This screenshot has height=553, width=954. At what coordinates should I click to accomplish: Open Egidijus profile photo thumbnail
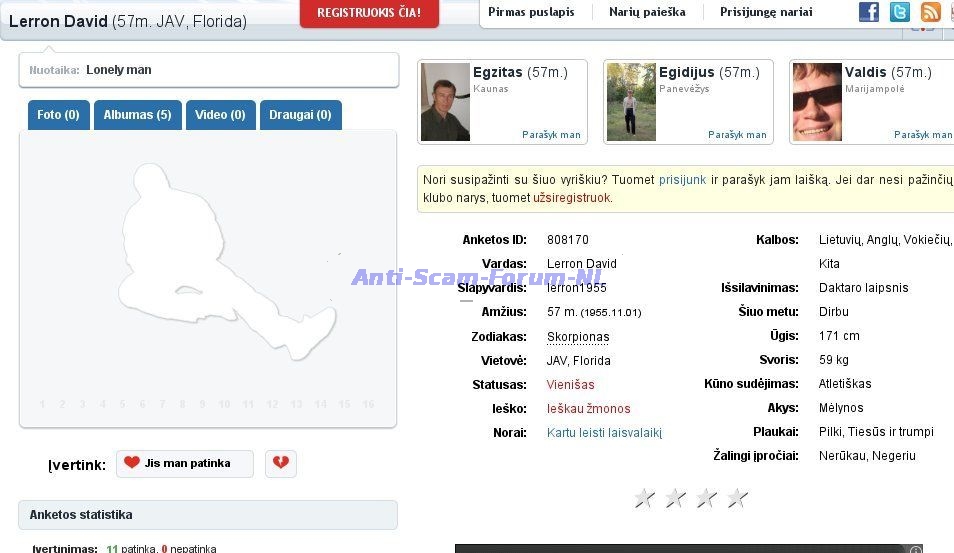[x=631, y=102]
